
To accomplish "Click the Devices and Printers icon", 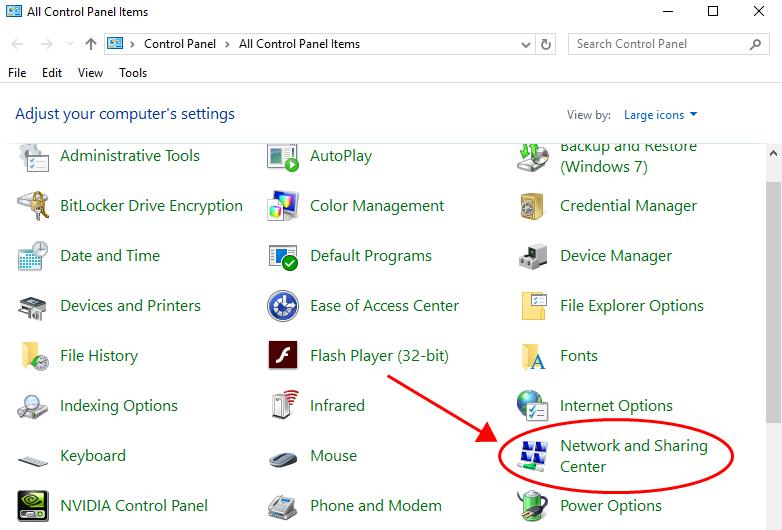I will pyautogui.click(x=32, y=308).
